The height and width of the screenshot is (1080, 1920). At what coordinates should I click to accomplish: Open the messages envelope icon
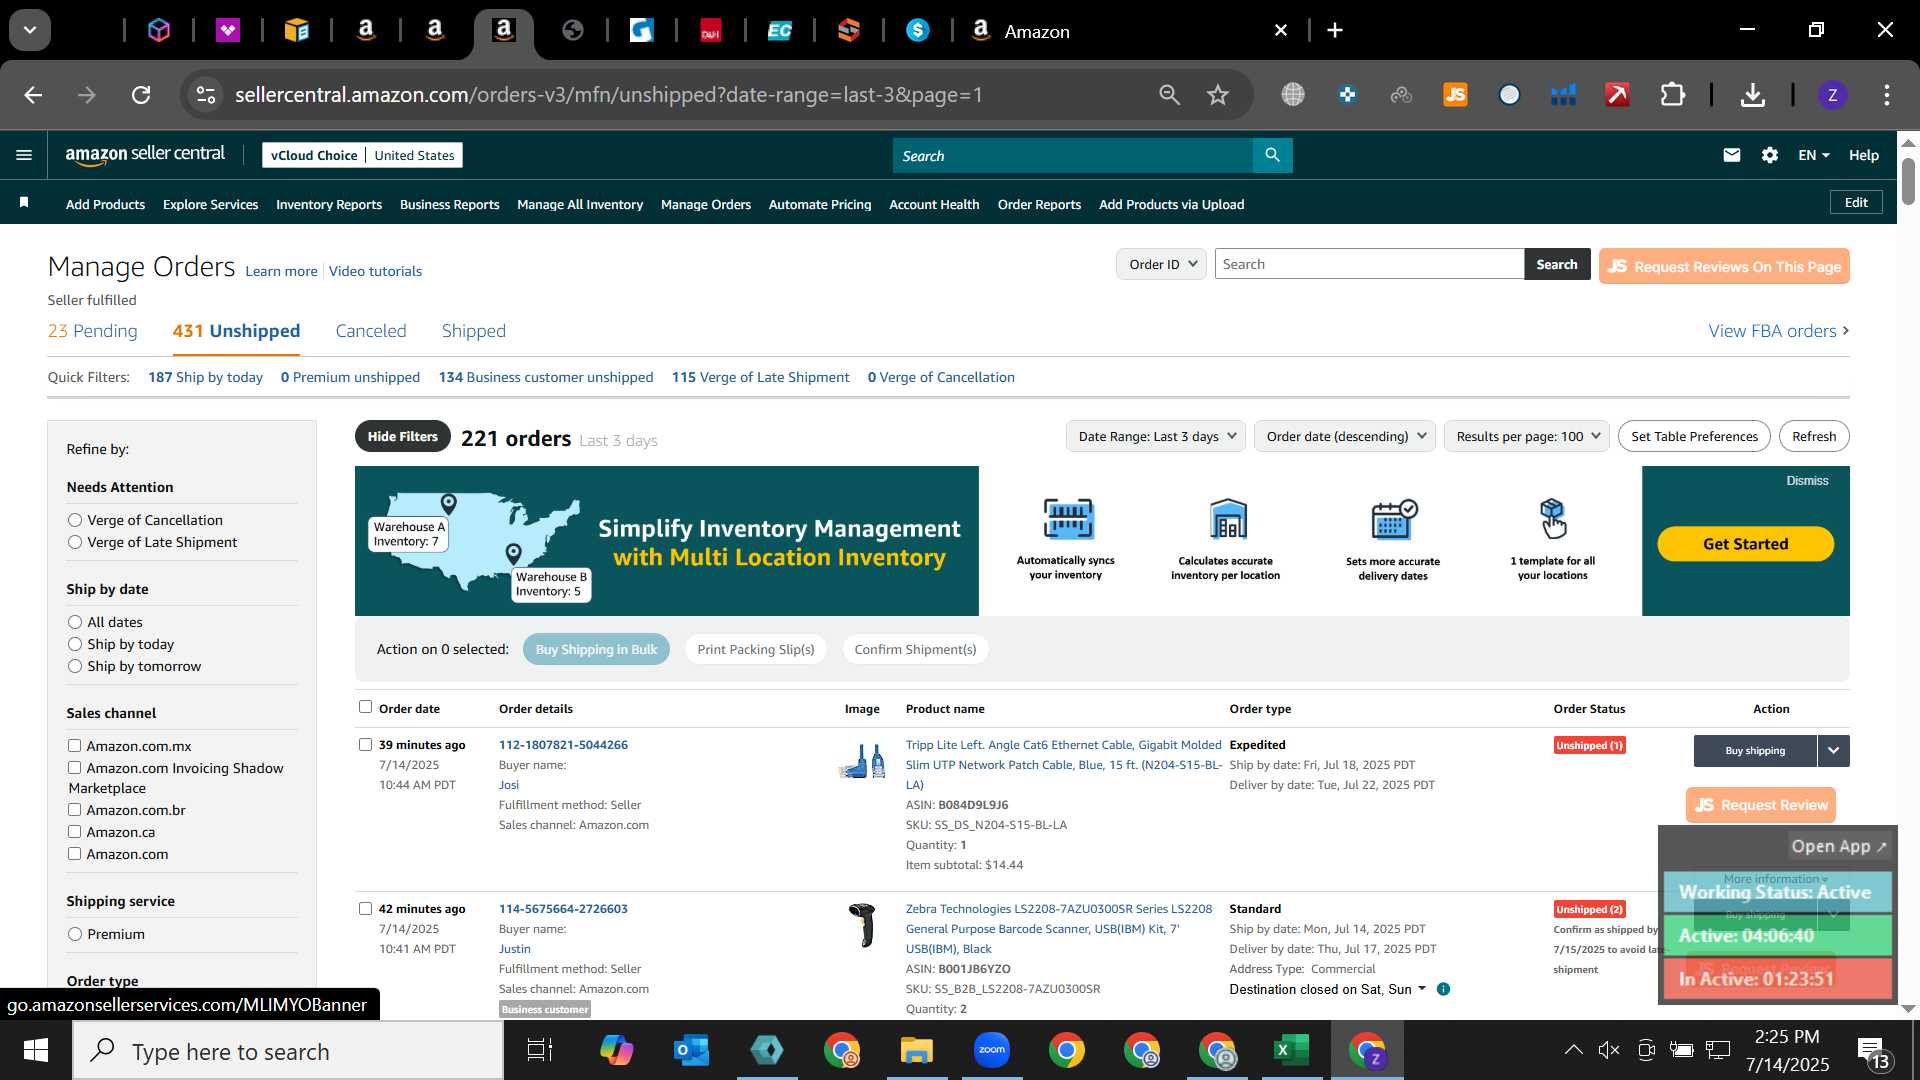coord(1731,155)
